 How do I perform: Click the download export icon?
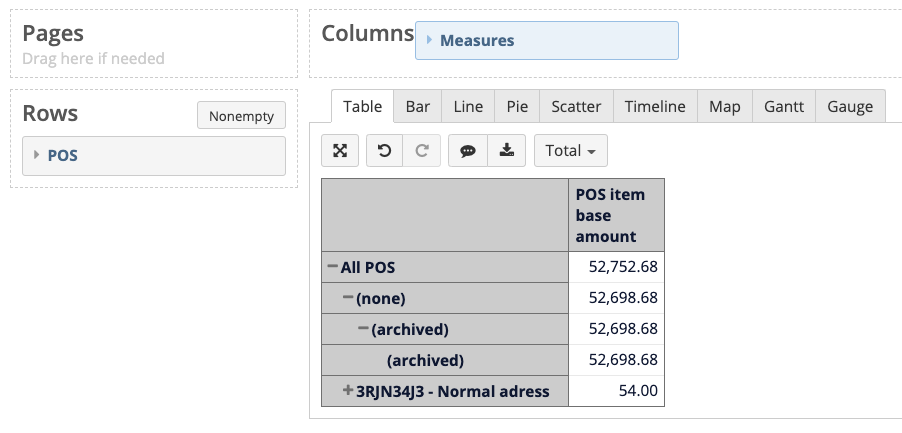(507, 151)
